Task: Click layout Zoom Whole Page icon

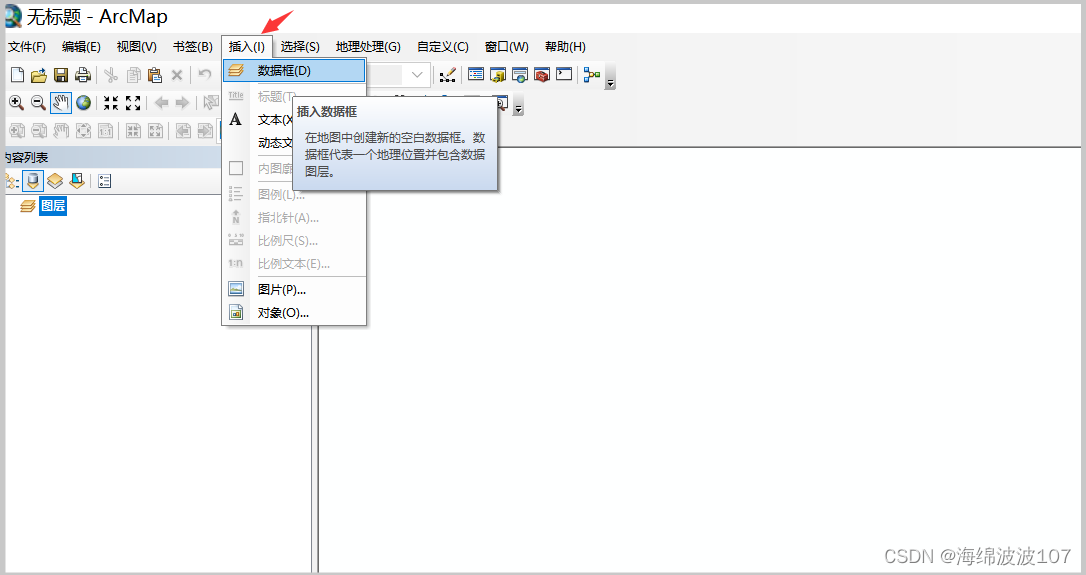Action: pos(83,130)
